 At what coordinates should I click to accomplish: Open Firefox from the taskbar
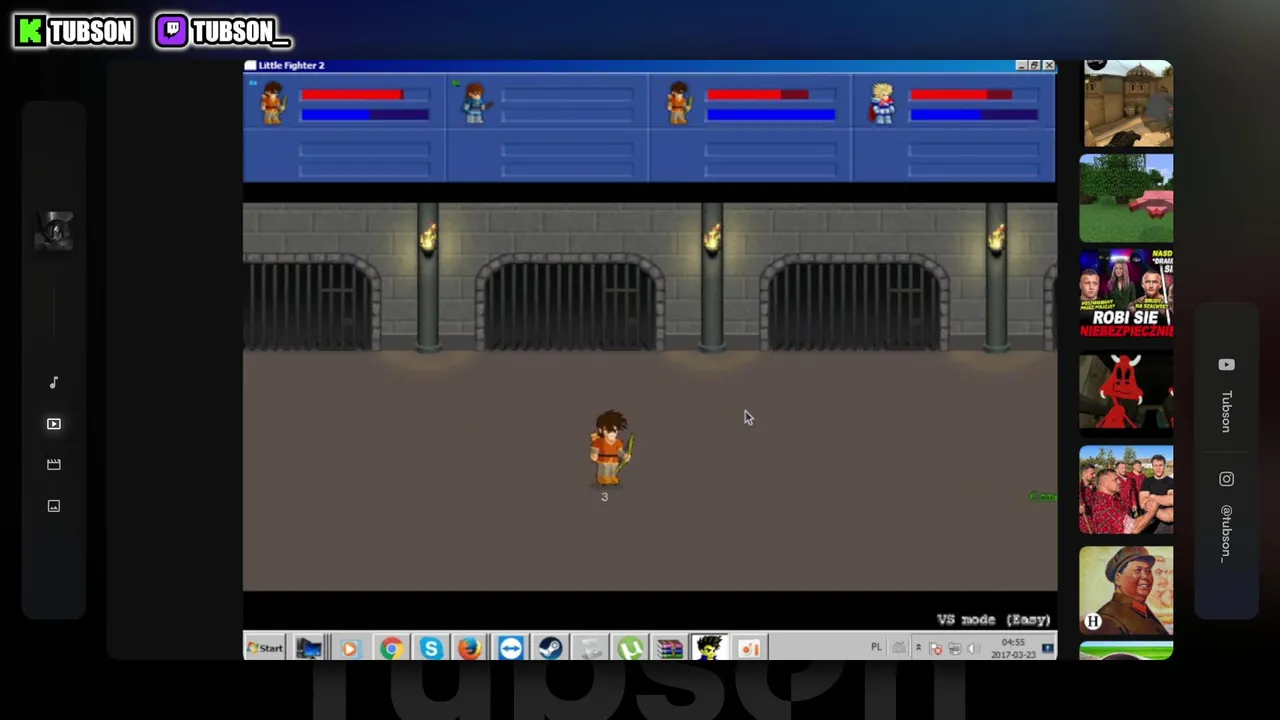pyautogui.click(x=469, y=649)
